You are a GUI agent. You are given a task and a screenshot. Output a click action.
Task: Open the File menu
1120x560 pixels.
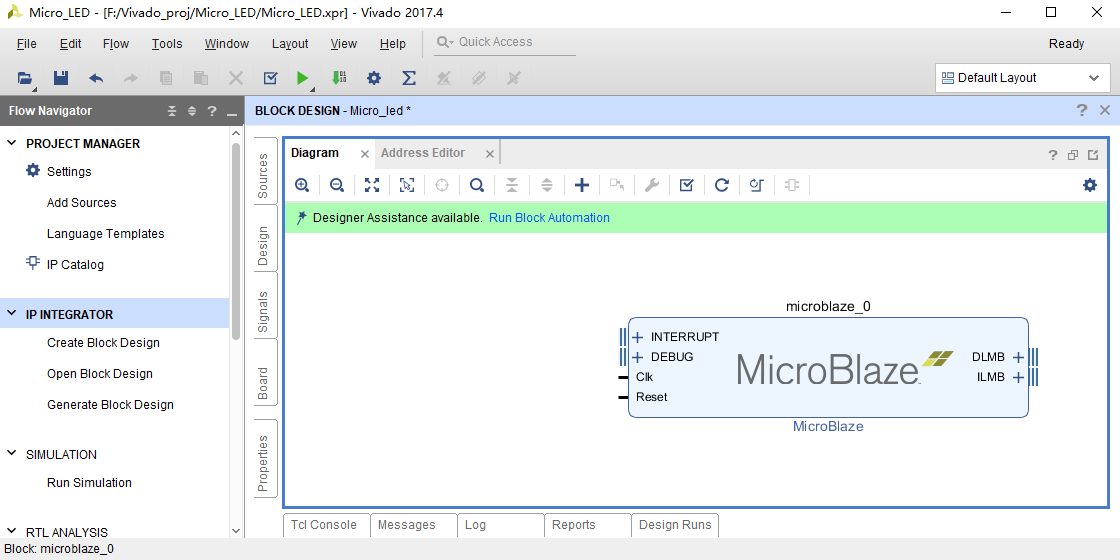tap(26, 44)
